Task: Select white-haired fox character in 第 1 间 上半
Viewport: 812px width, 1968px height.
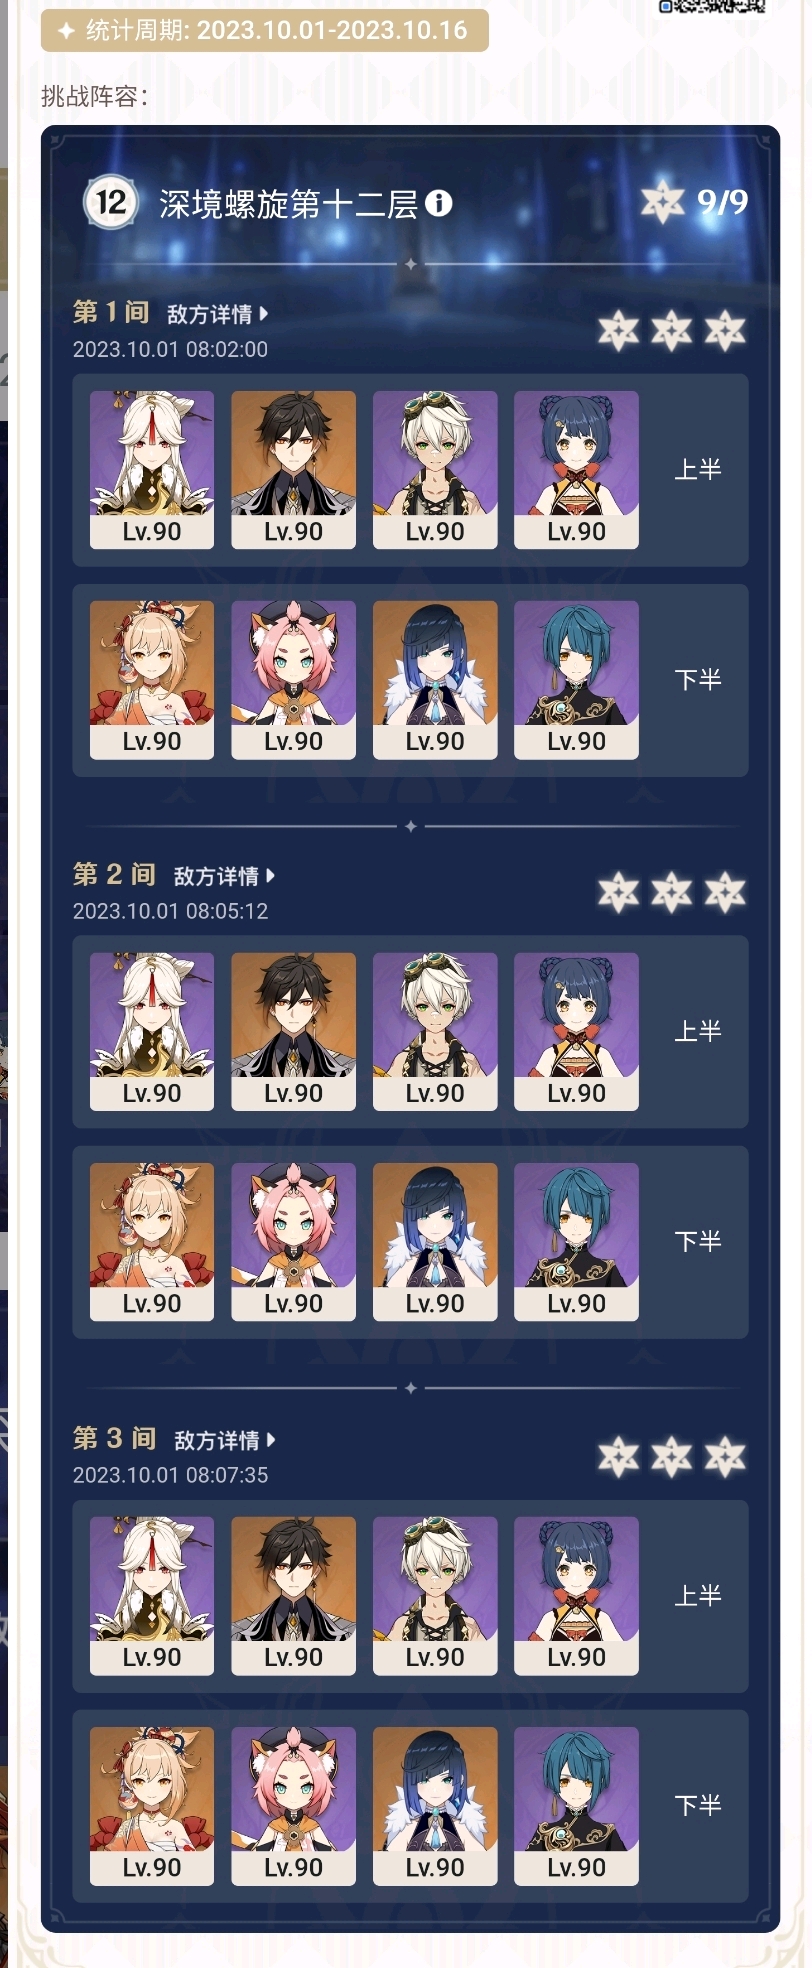Action: [x=152, y=469]
